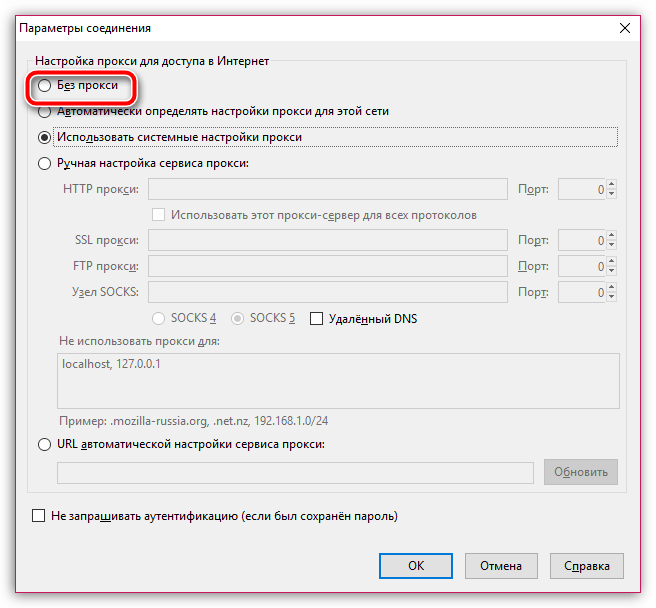Click the "Узел SOCKS:" label

105,292
